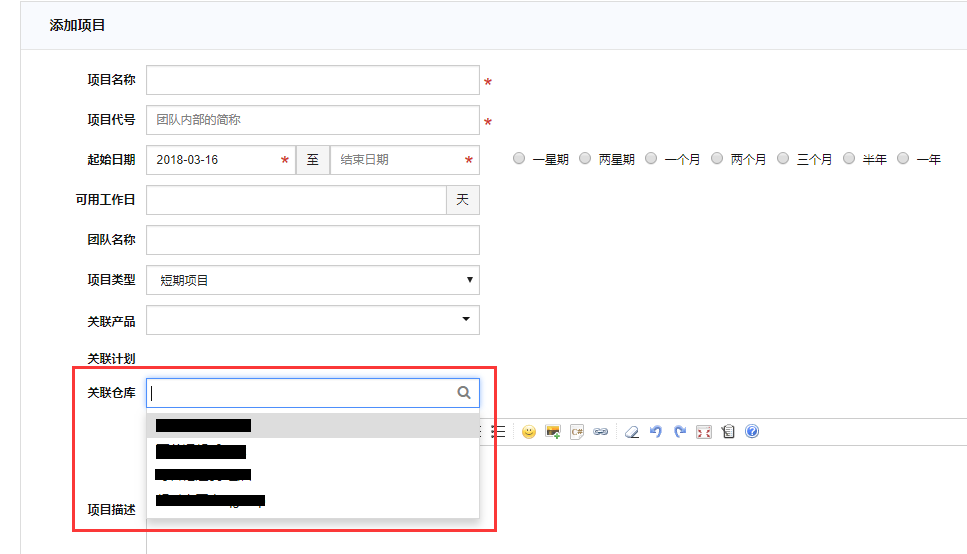This screenshot has width=967, height=554.
Task: Redo using the blue redo arrow
Action: click(680, 432)
